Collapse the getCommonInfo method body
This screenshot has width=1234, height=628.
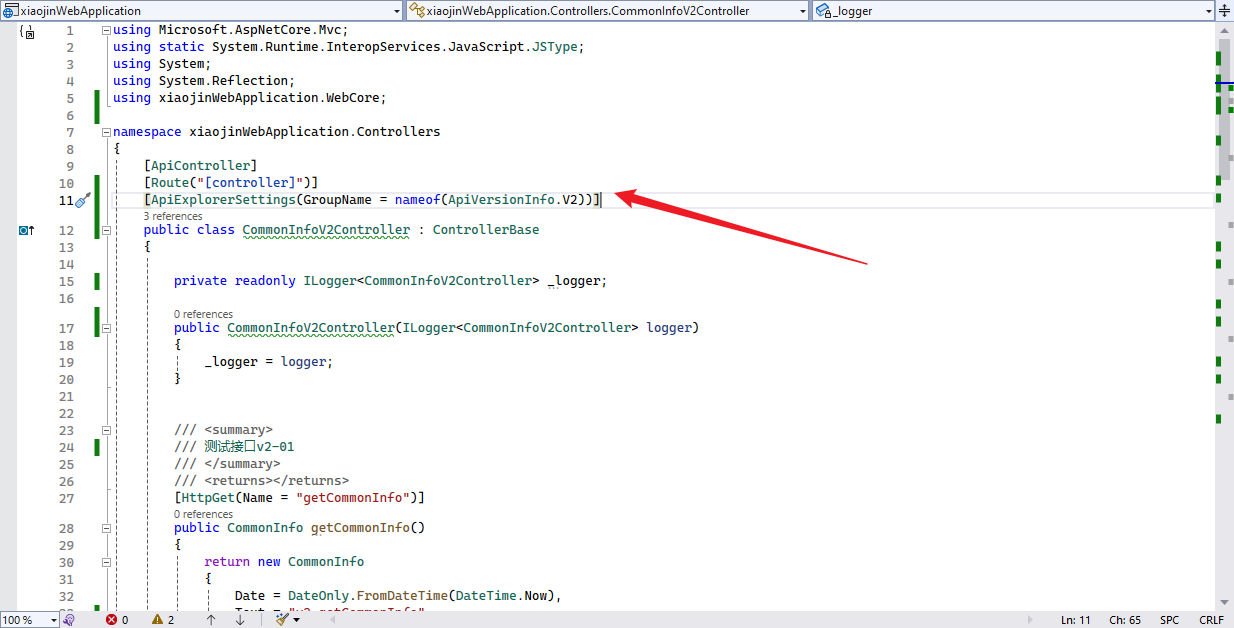(105, 527)
